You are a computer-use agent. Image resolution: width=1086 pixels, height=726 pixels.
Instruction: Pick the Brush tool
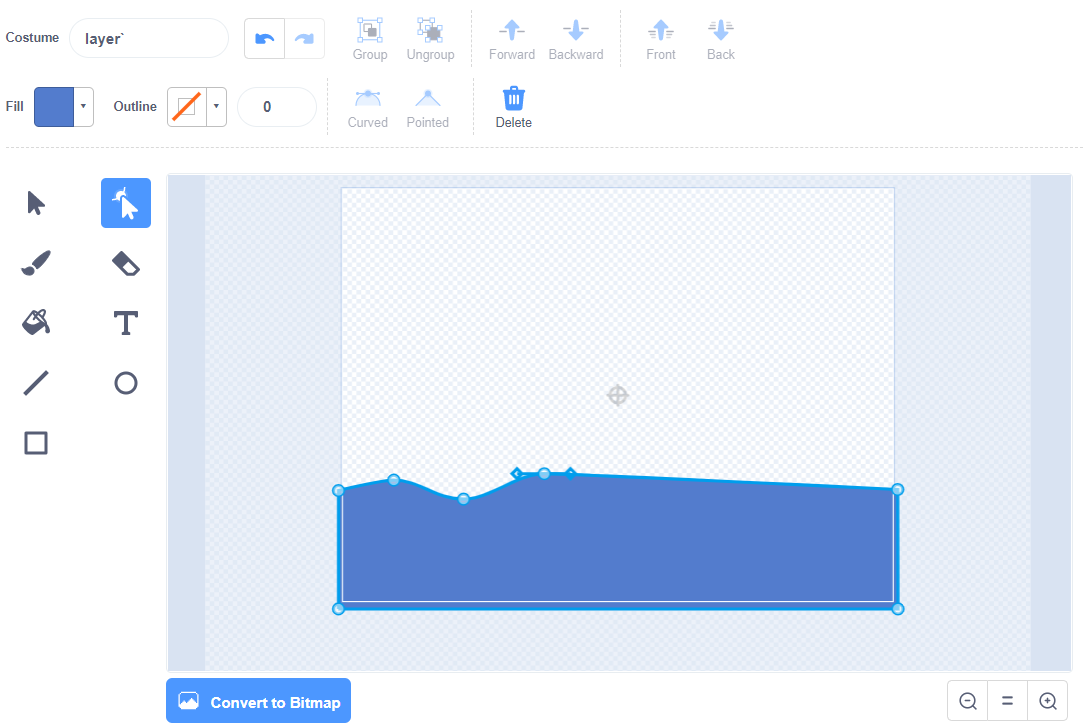[x=36, y=263]
